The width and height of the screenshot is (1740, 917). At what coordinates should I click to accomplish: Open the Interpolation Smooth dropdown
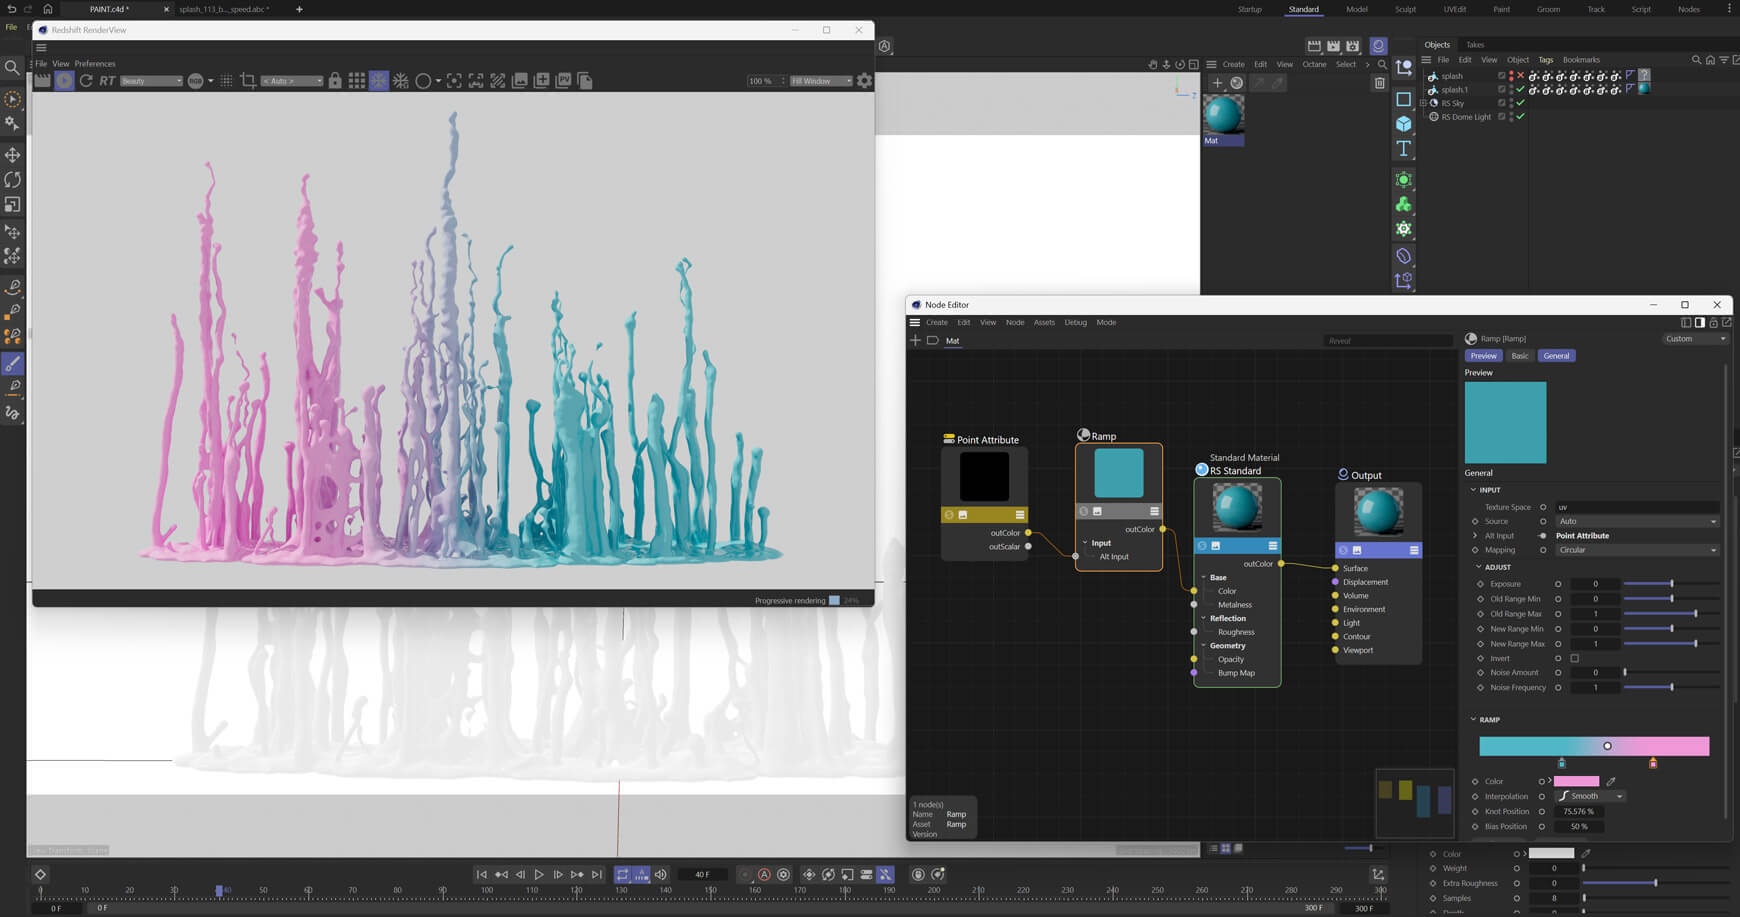coord(1590,796)
